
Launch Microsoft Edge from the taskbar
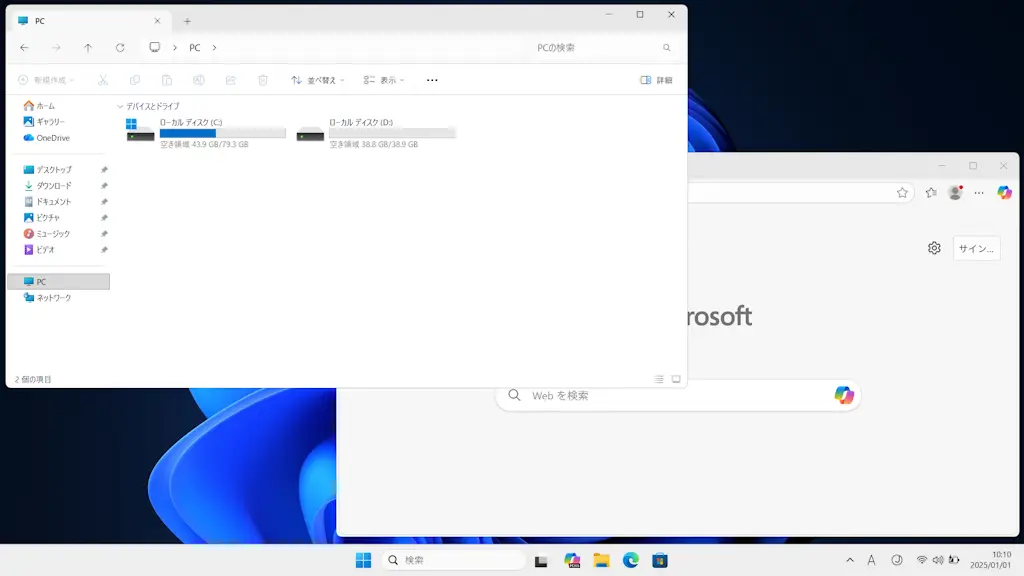(x=630, y=560)
